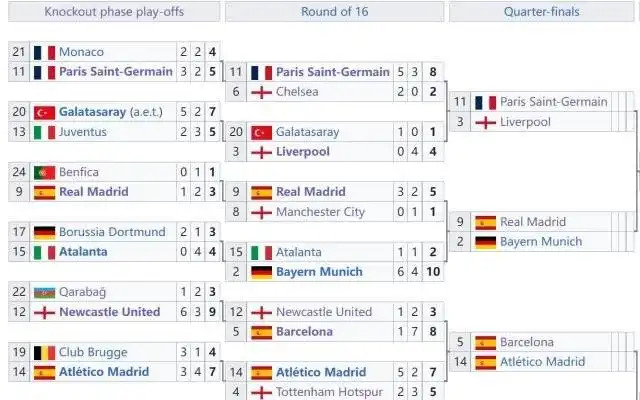Follow the Manchester City link
Image resolution: width=640 pixels, height=400 pixels.
[x=321, y=212]
